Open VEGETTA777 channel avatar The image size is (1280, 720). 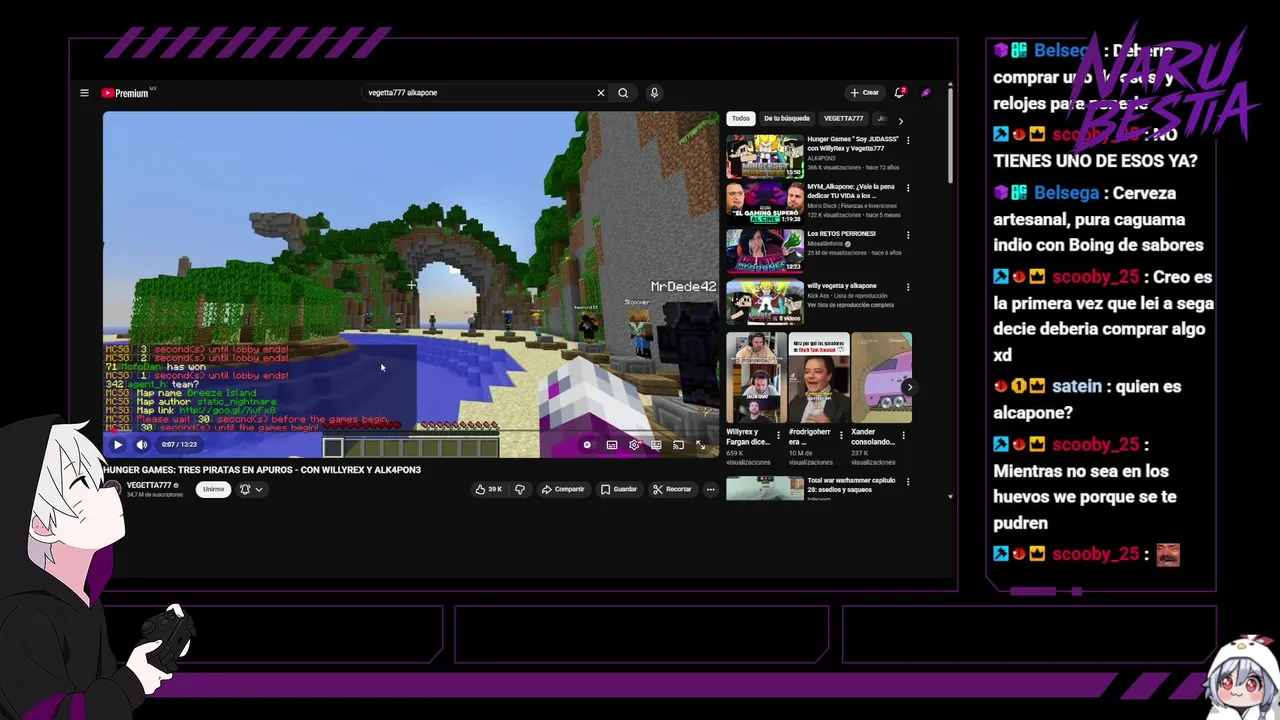tap(113, 489)
